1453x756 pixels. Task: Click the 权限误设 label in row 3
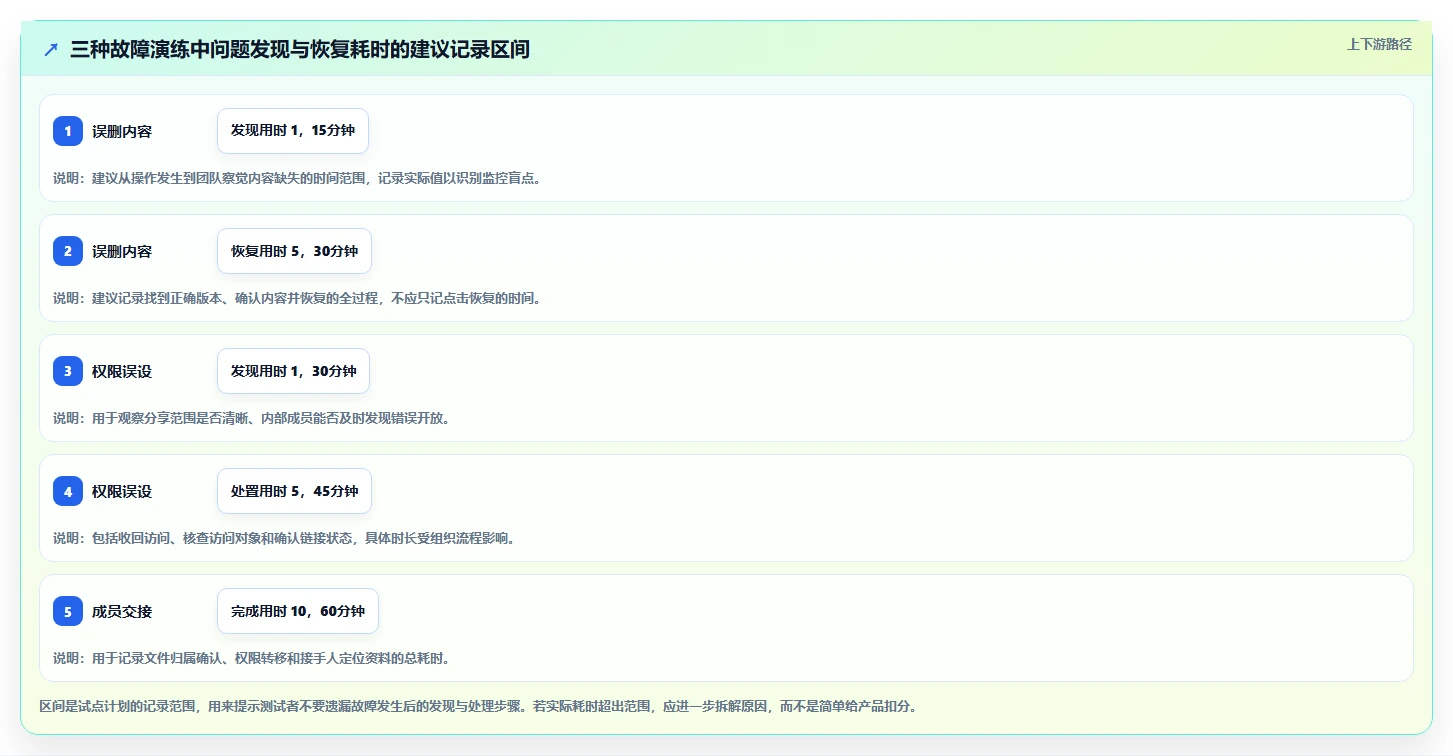pos(122,371)
